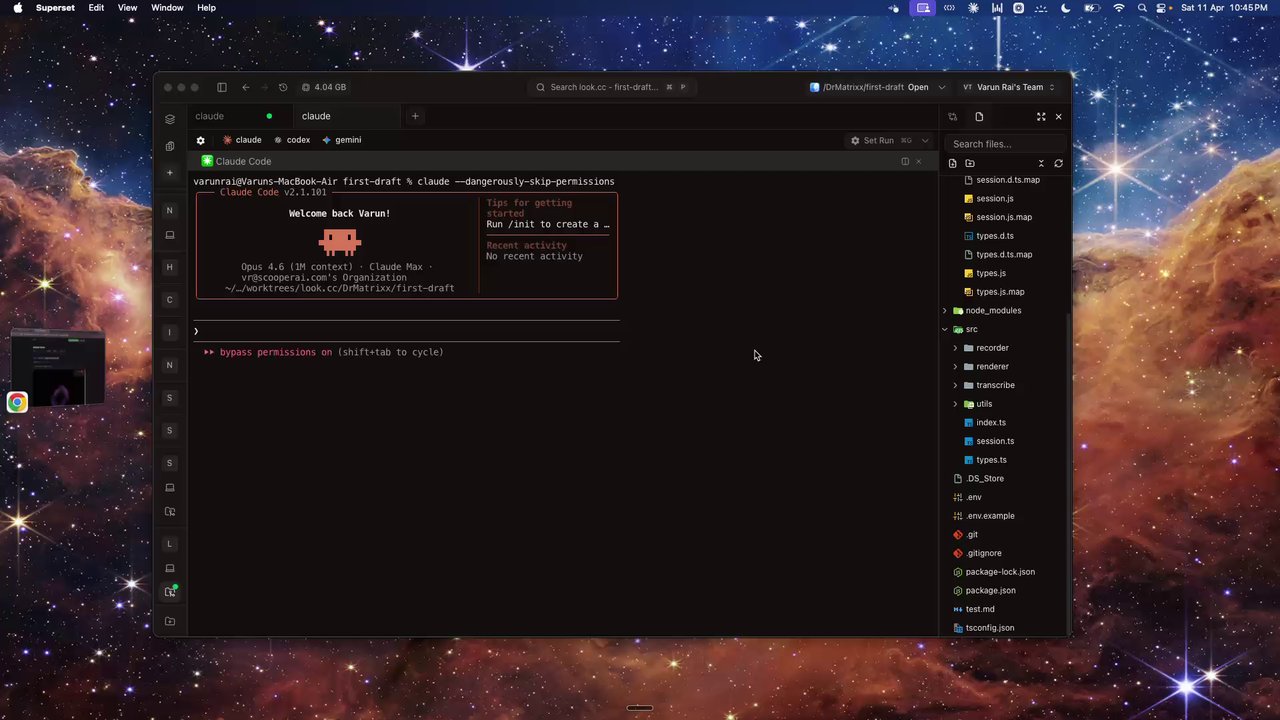Open the /DrMatrixx/first-draft Open button
The width and height of the screenshot is (1280, 720).
tap(869, 87)
